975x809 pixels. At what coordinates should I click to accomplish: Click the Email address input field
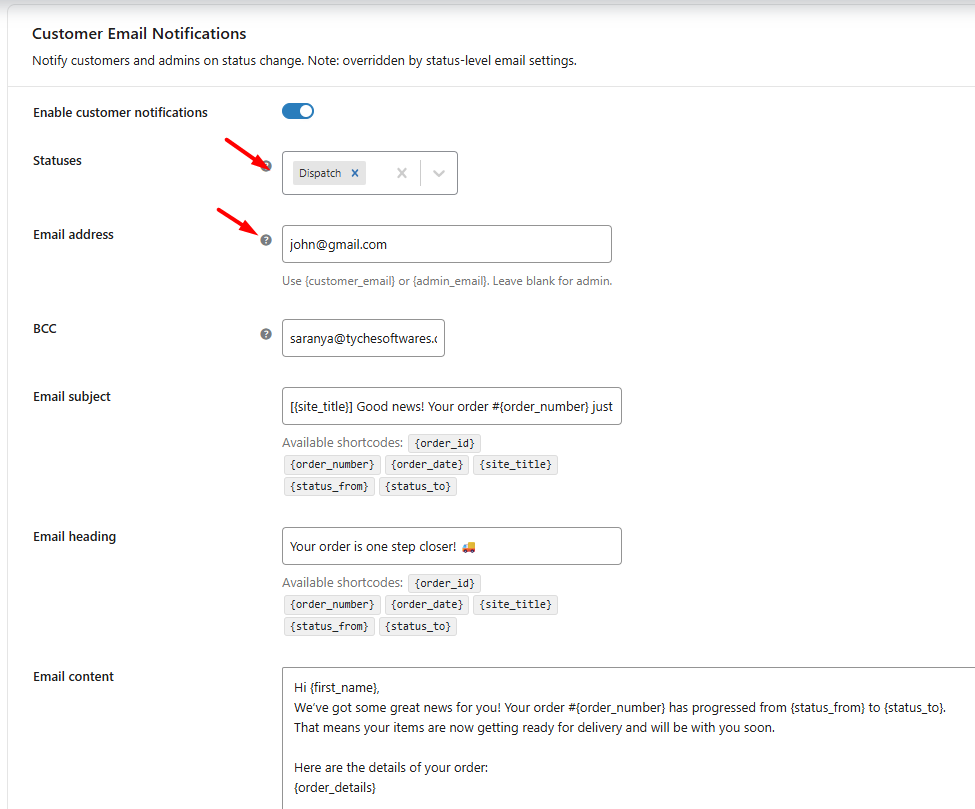point(446,244)
